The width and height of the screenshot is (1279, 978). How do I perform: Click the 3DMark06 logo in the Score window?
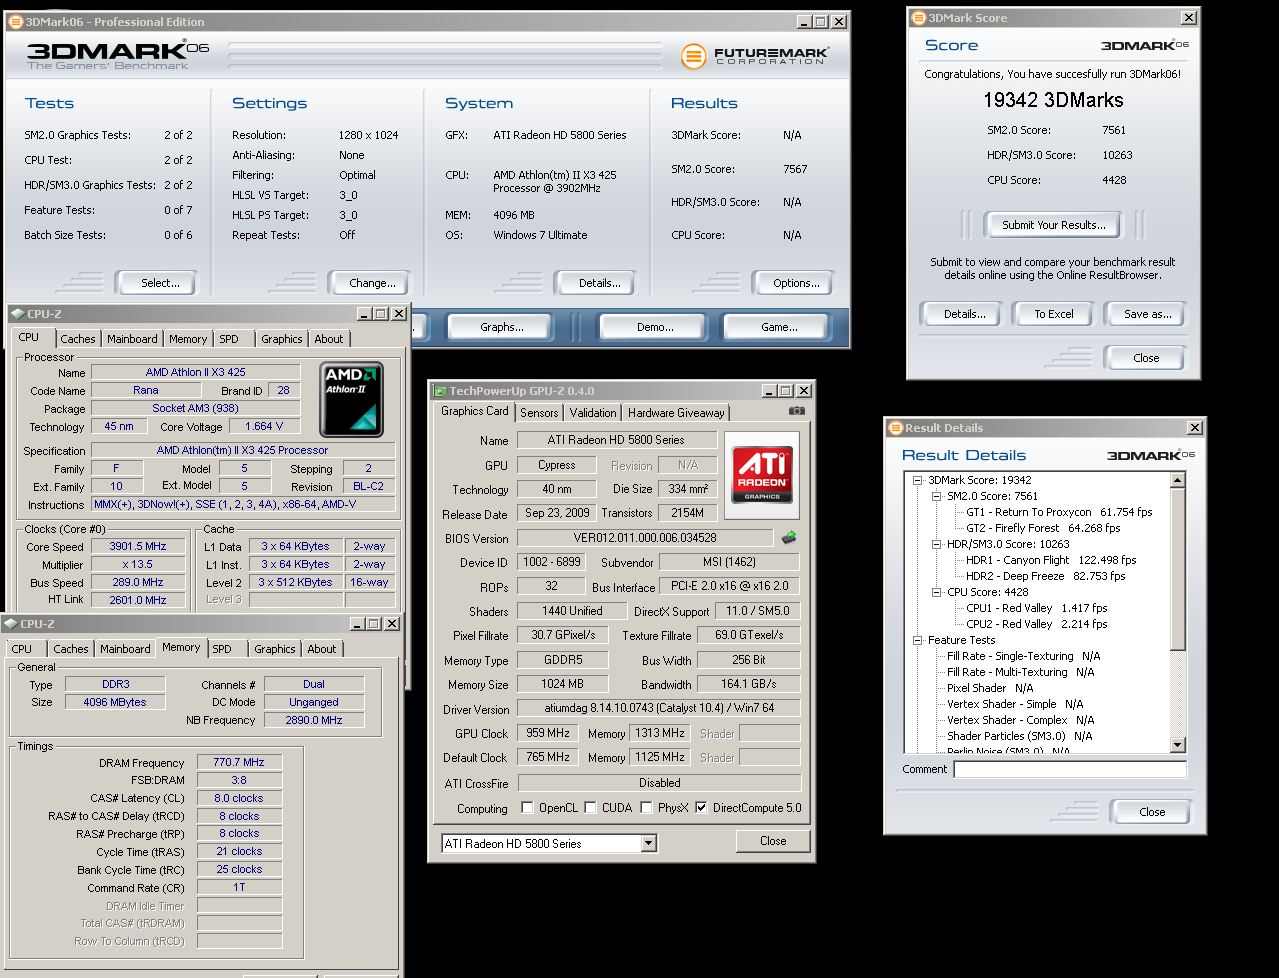(1145, 46)
